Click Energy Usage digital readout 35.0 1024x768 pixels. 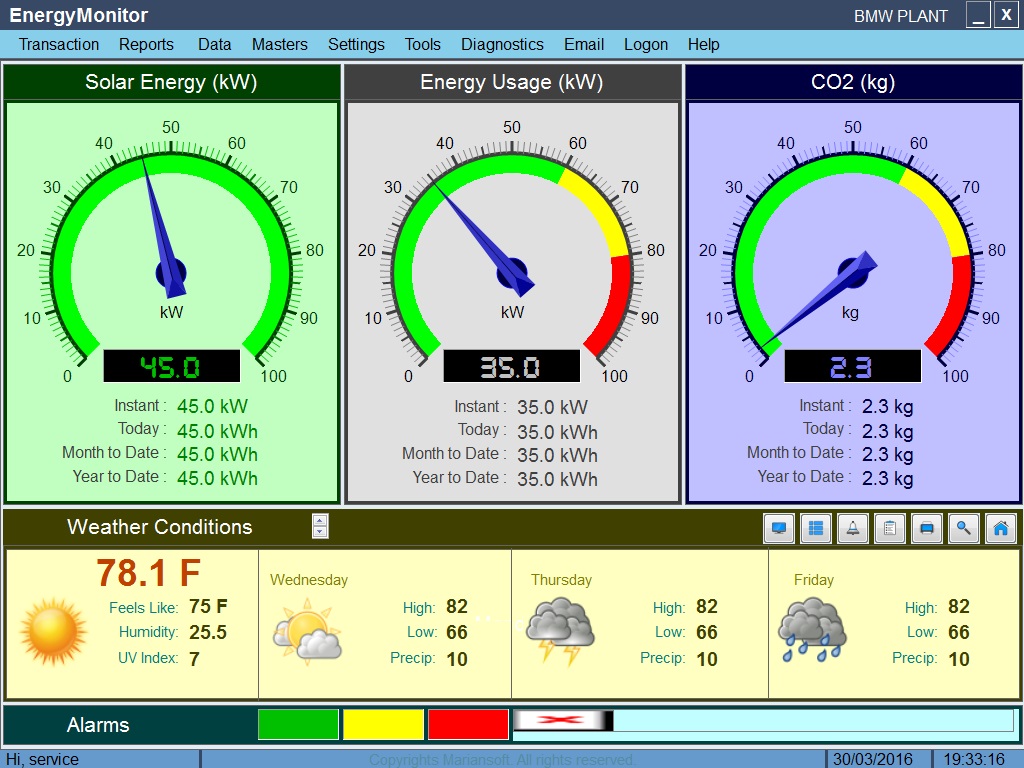[x=511, y=366]
